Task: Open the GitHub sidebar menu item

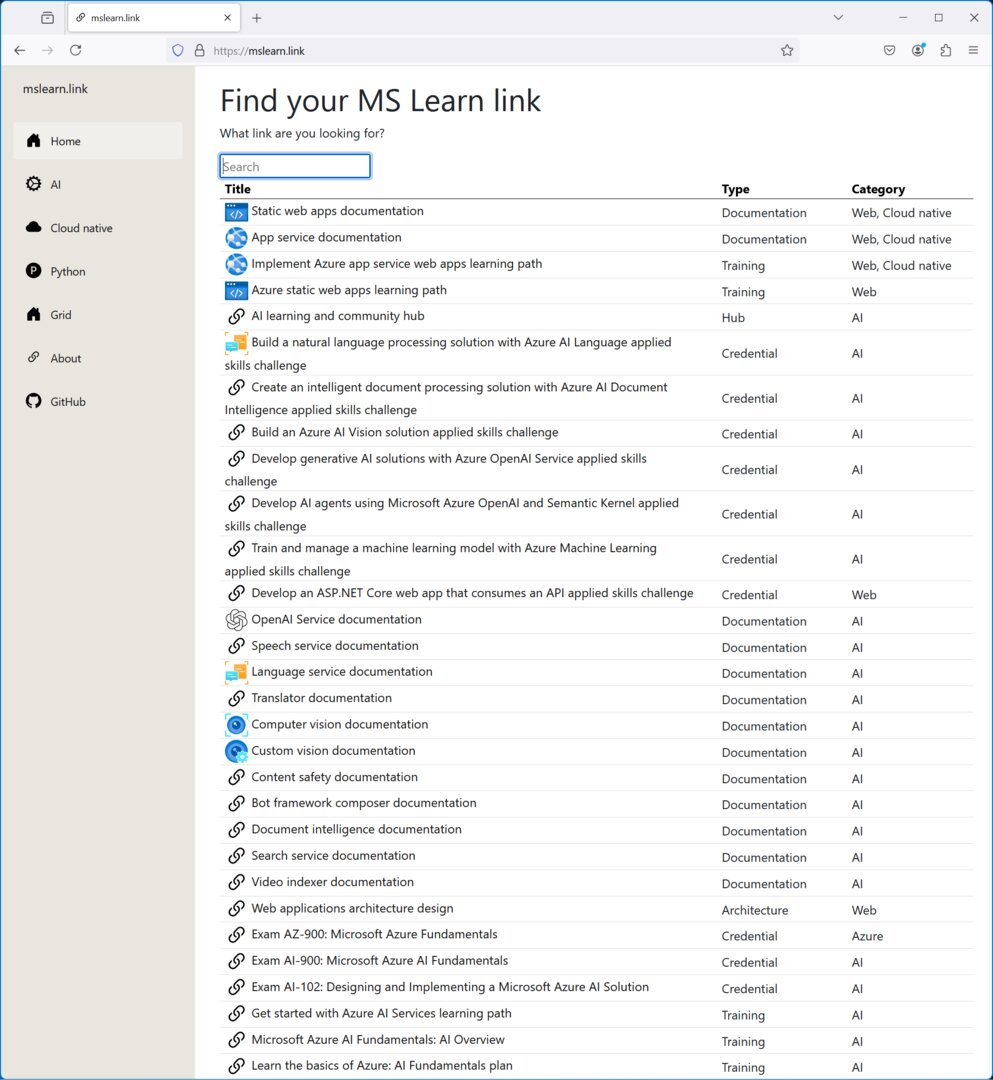Action: tap(98, 401)
